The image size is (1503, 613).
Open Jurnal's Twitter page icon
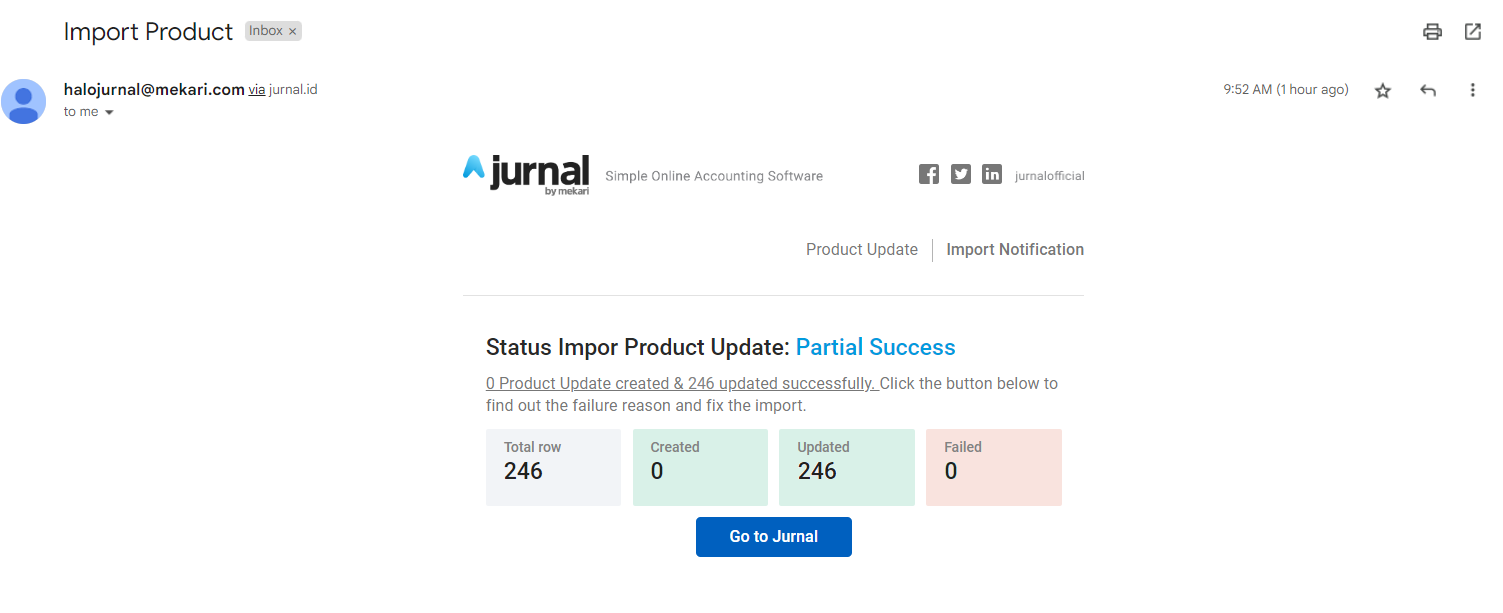tap(960, 175)
